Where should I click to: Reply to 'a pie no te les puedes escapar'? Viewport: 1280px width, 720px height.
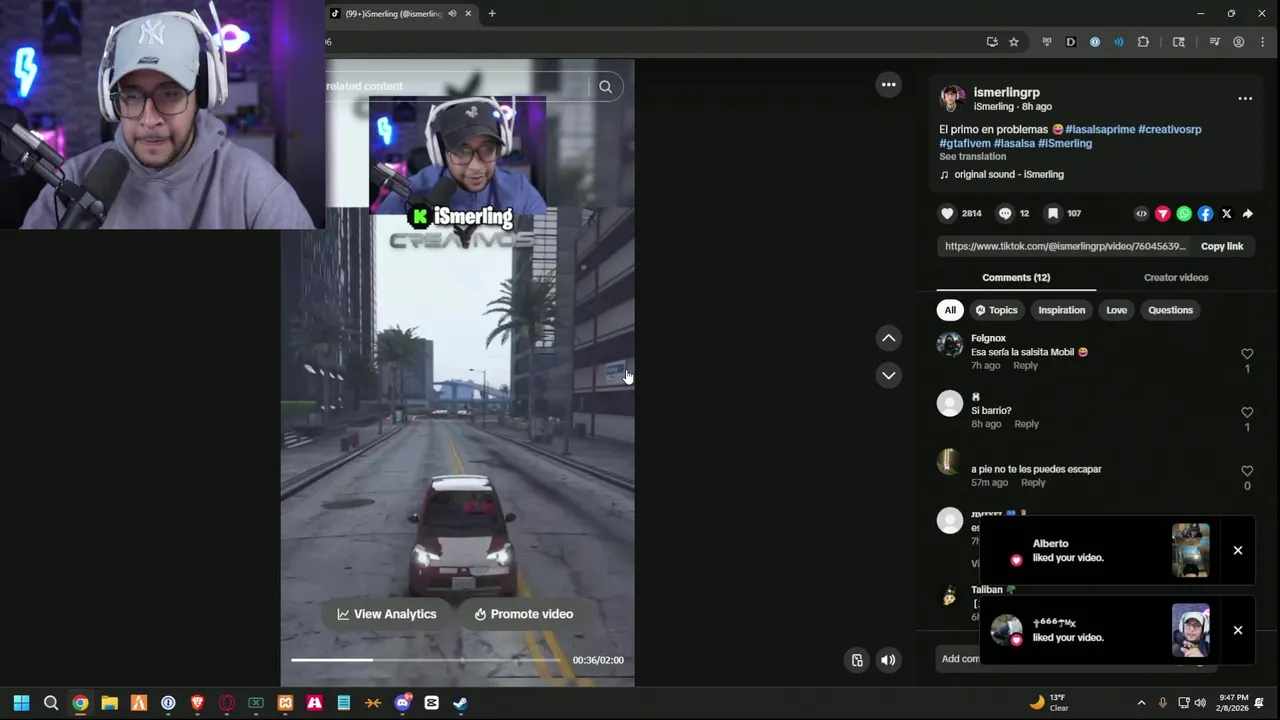point(1033,482)
